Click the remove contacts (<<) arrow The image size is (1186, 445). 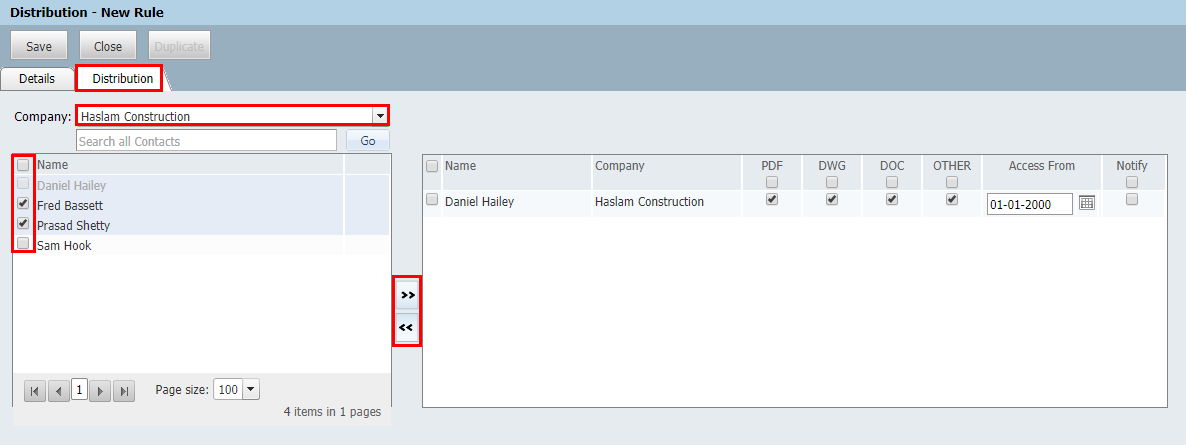(407, 328)
